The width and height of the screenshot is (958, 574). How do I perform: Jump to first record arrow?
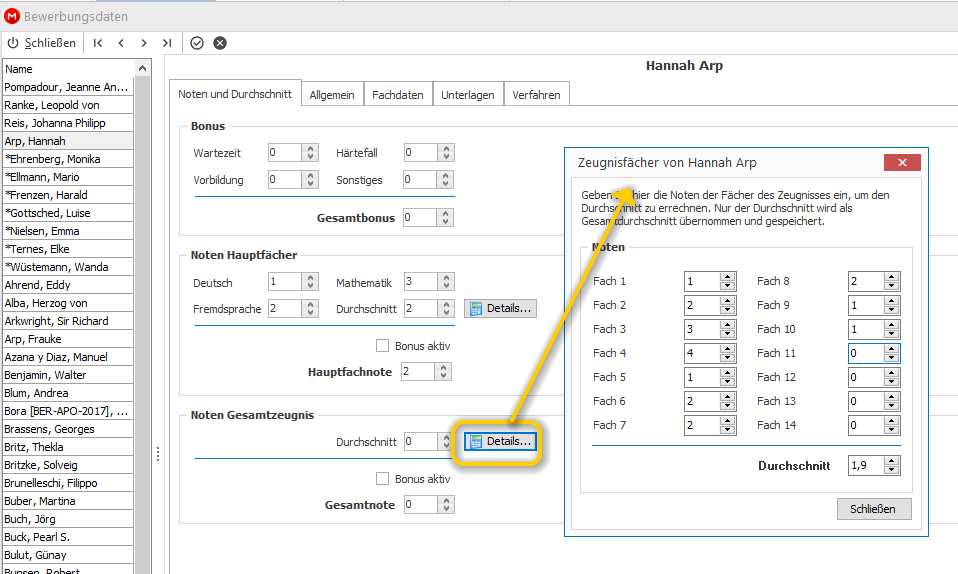(x=98, y=43)
